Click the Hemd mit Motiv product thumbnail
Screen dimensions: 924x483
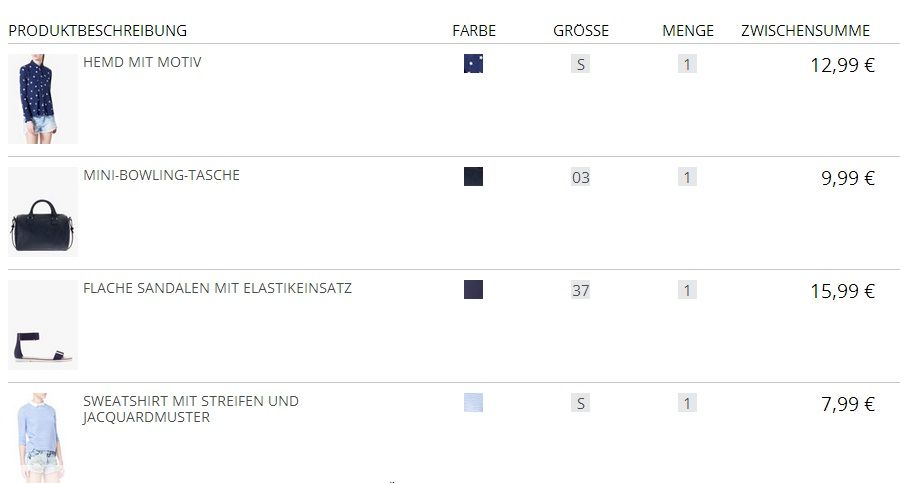pyautogui.click(x=43, y=99)
